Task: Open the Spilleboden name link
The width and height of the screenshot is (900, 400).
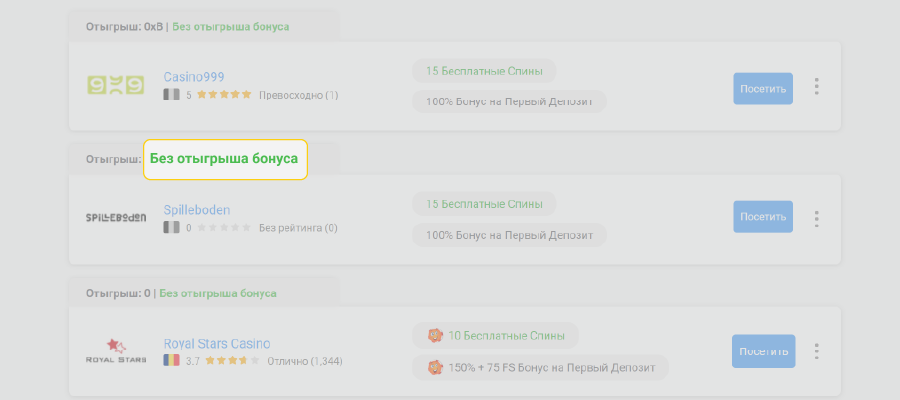Action: point(197,210)
